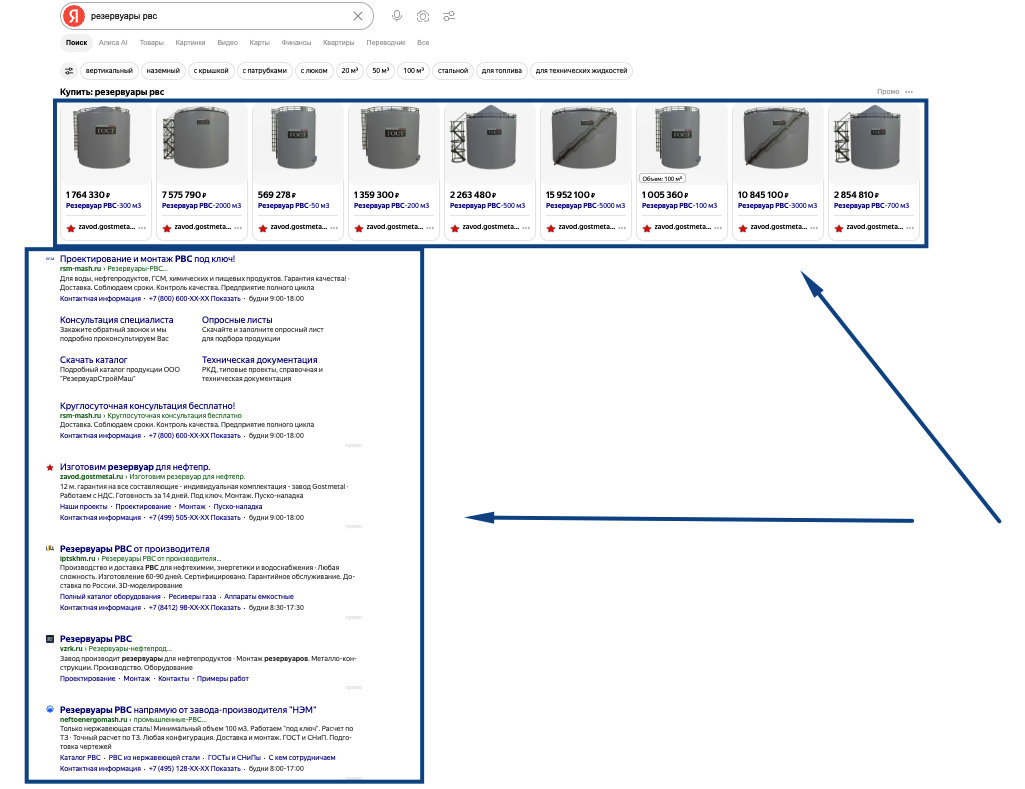
Task: Enable the «100 м³» filter chip
Action: tap(413, 71)
